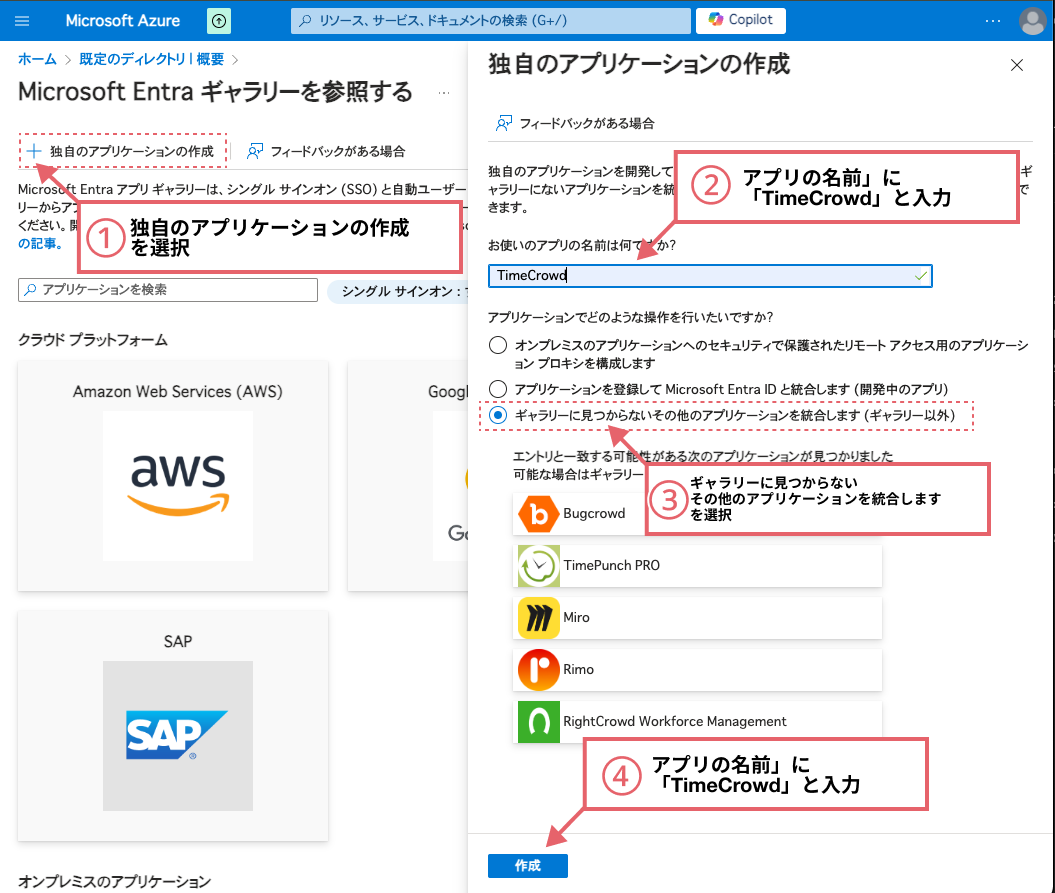Select the non-gallery application radio option

[497, 414]
